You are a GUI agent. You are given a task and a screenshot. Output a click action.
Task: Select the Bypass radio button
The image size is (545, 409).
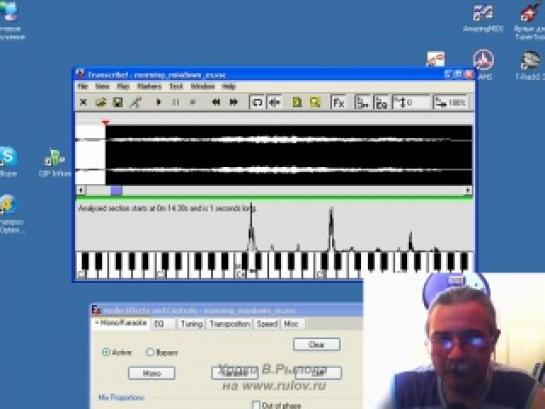(x=150, y=352)
